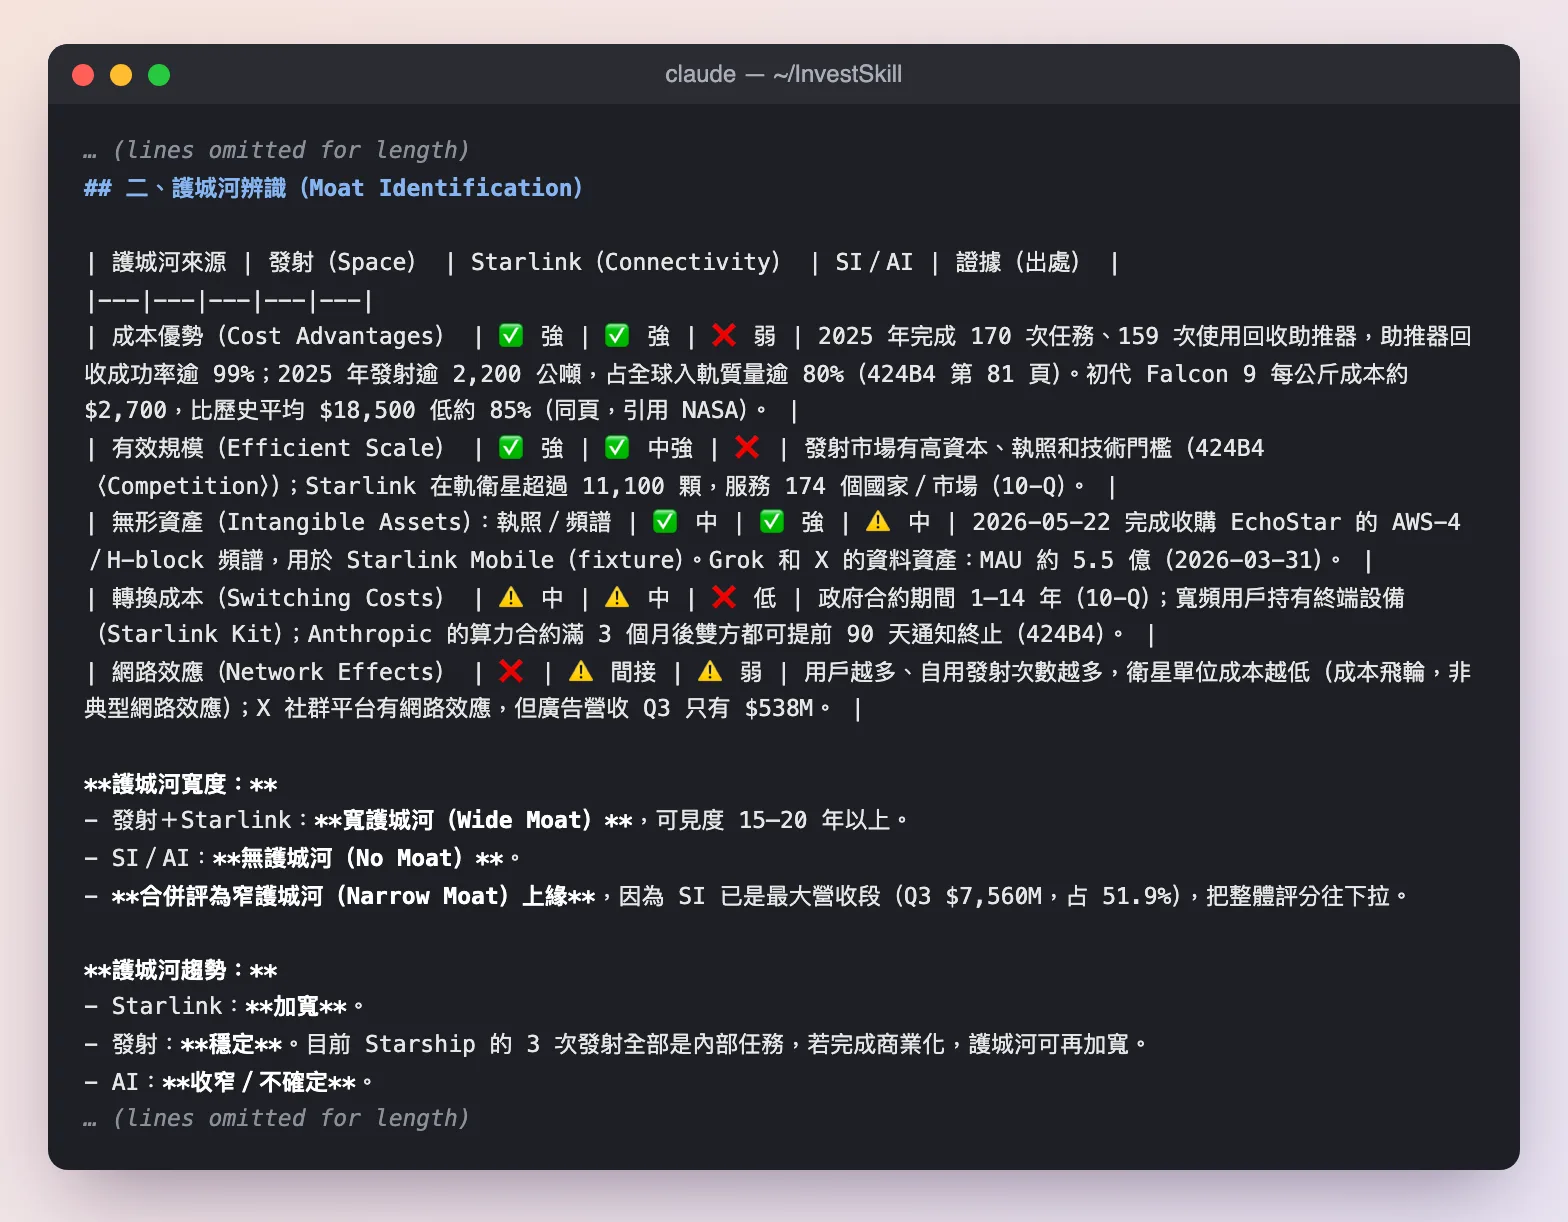Click the trend line 'Starlink：加寬'
The width and height of the screenshot is (1568, 1222).
238,1006
